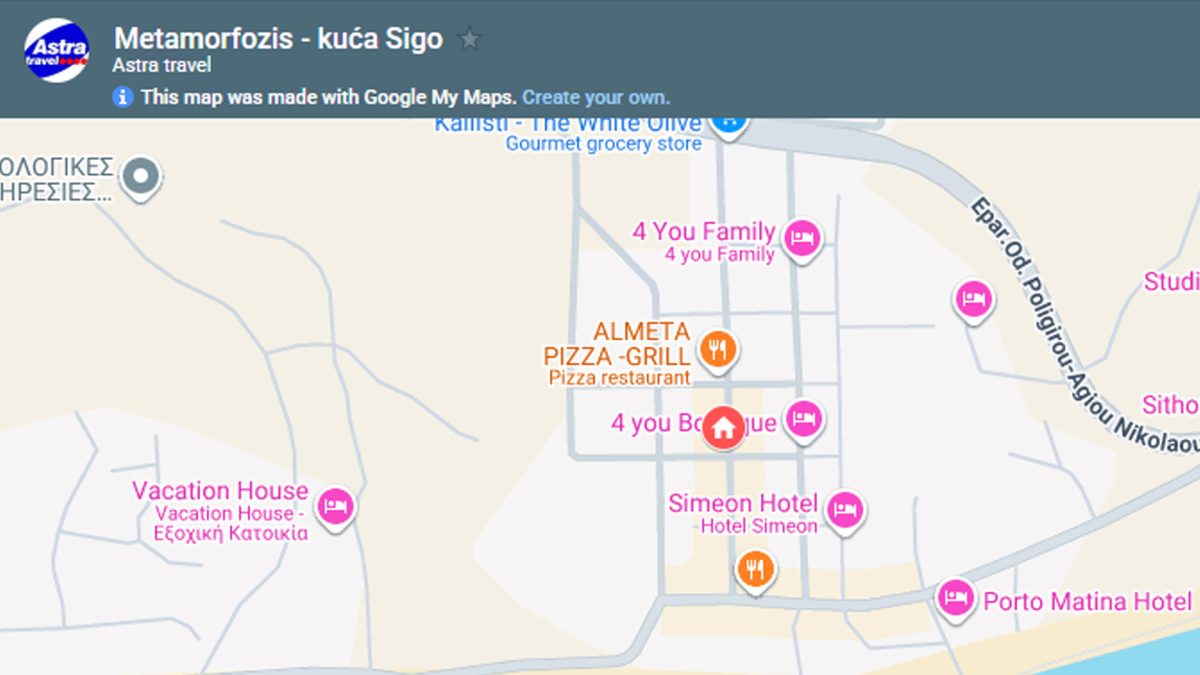
Task: Select the red home marker pin
Action: point(724,427)
